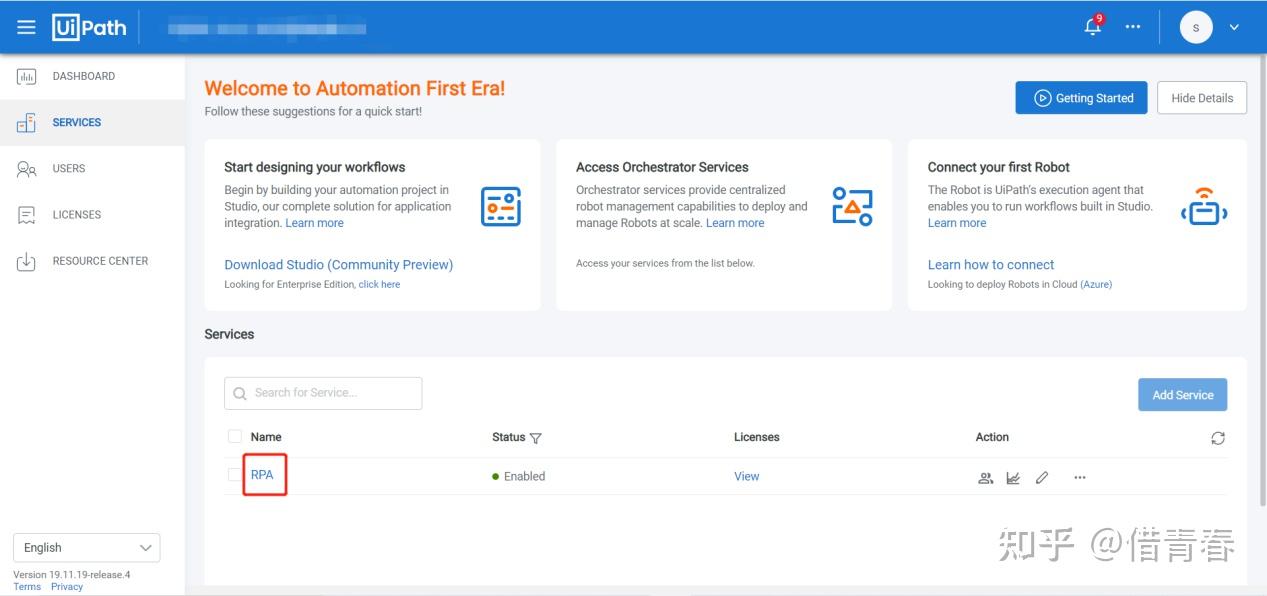1267x596 pixels.
Task: Open the Enterprise Edition 'click here' link
Action: 379,285
